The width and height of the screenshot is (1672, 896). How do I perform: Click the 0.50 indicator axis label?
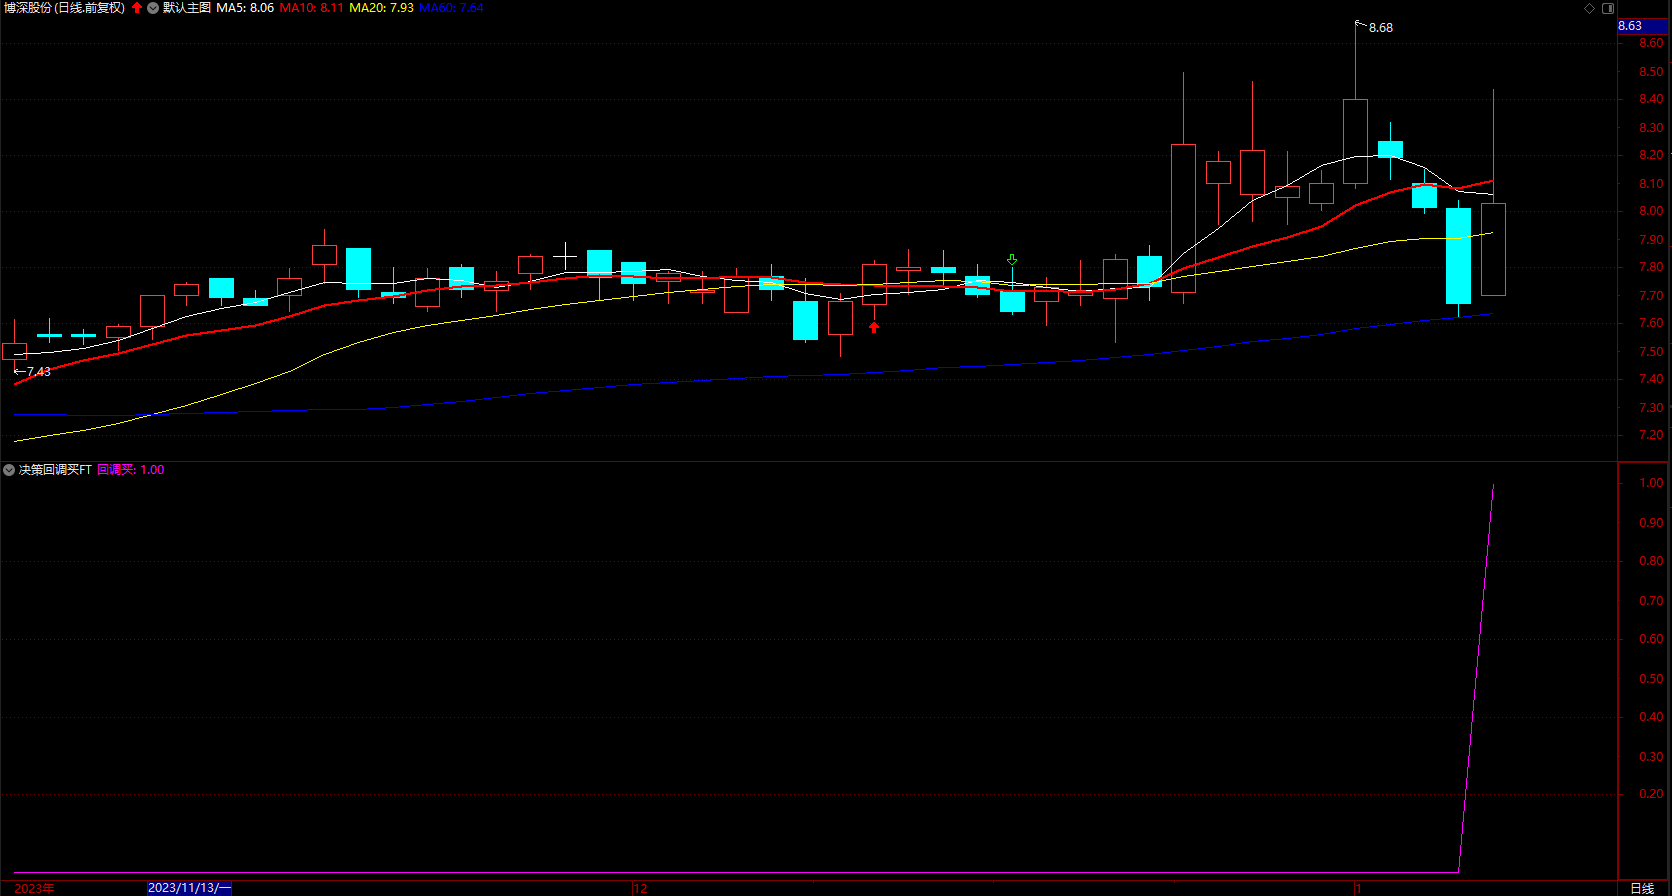point(1651,679)
